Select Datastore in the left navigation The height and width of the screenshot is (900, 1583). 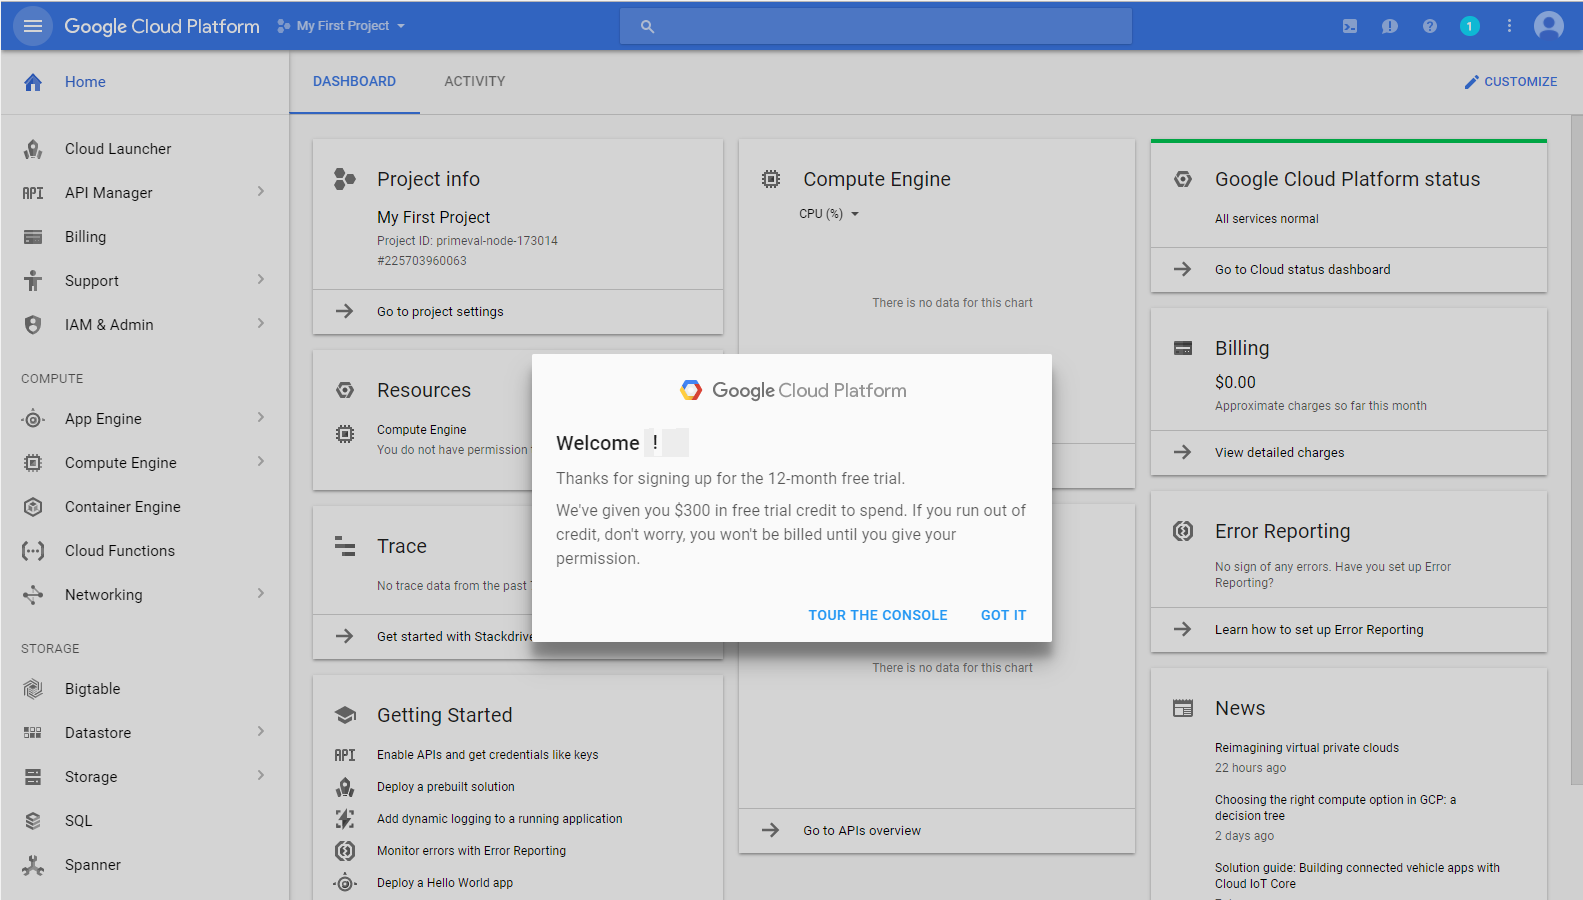point(145,733)
